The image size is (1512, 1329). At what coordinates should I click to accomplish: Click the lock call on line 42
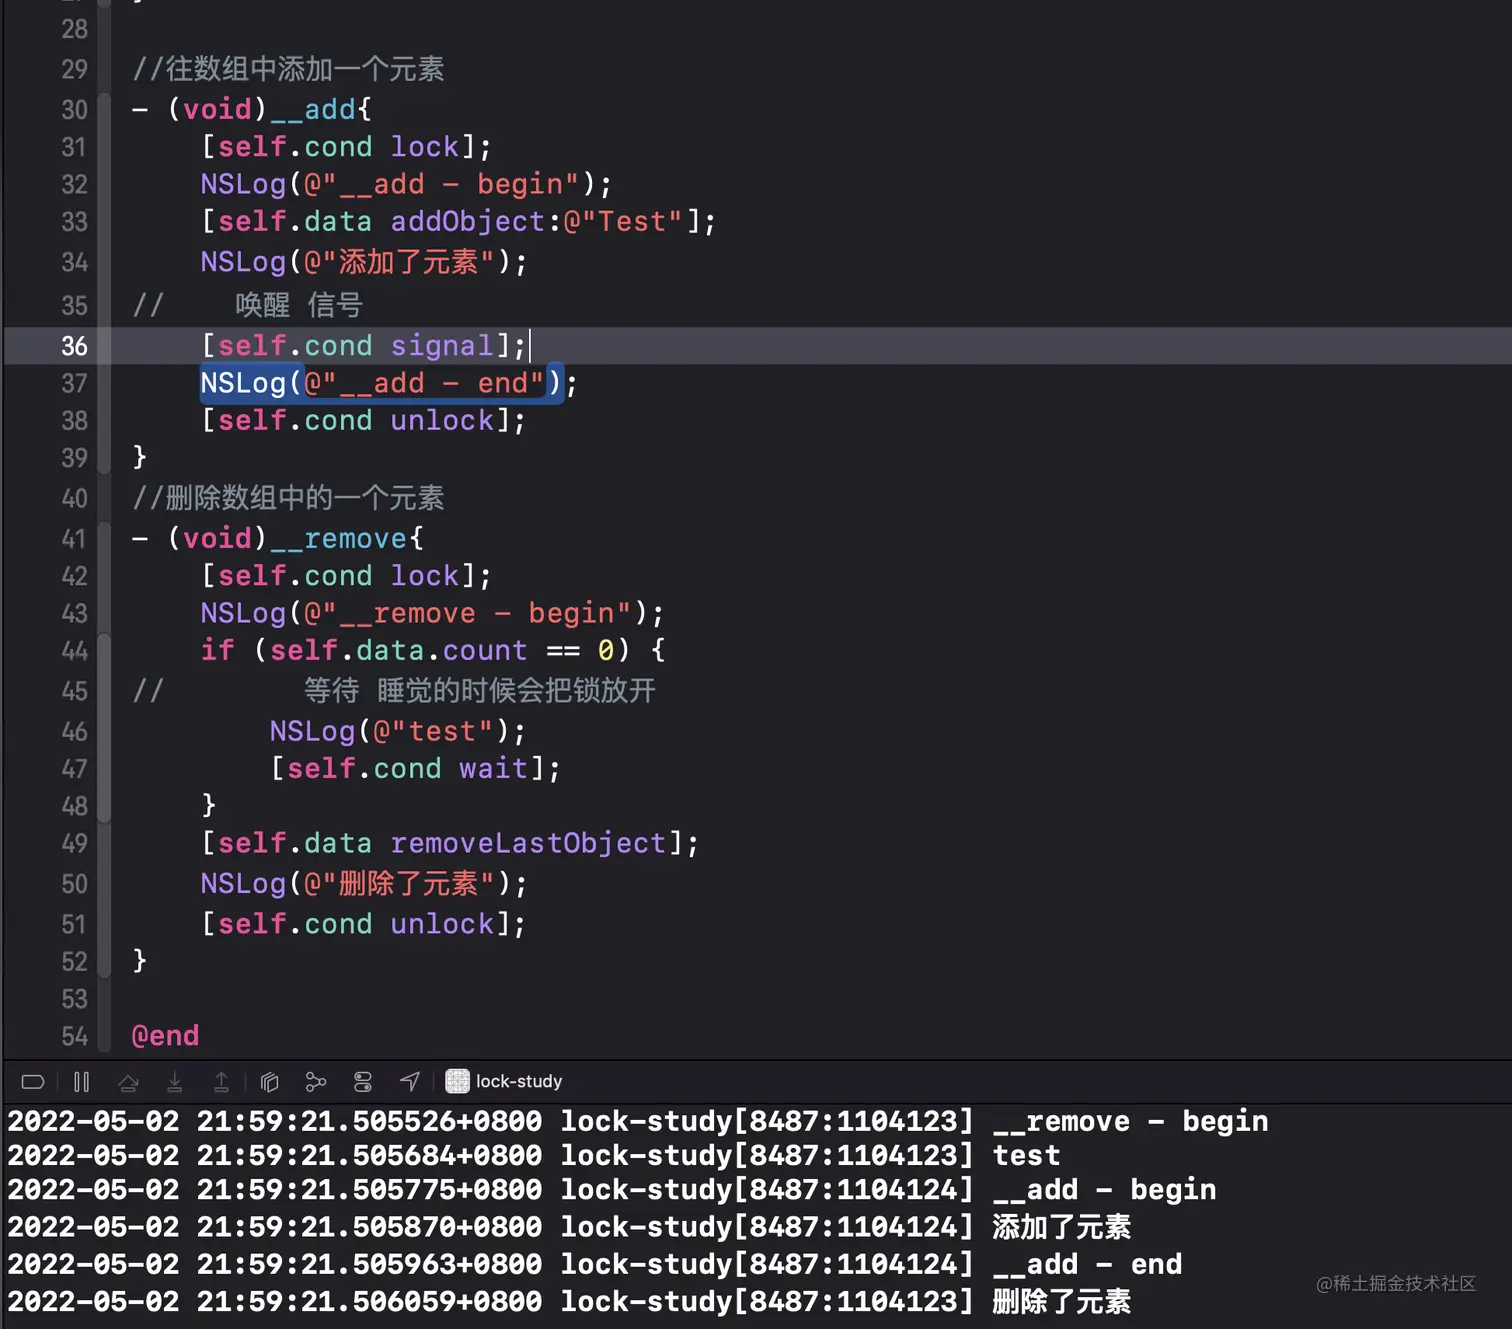[424, 576]
